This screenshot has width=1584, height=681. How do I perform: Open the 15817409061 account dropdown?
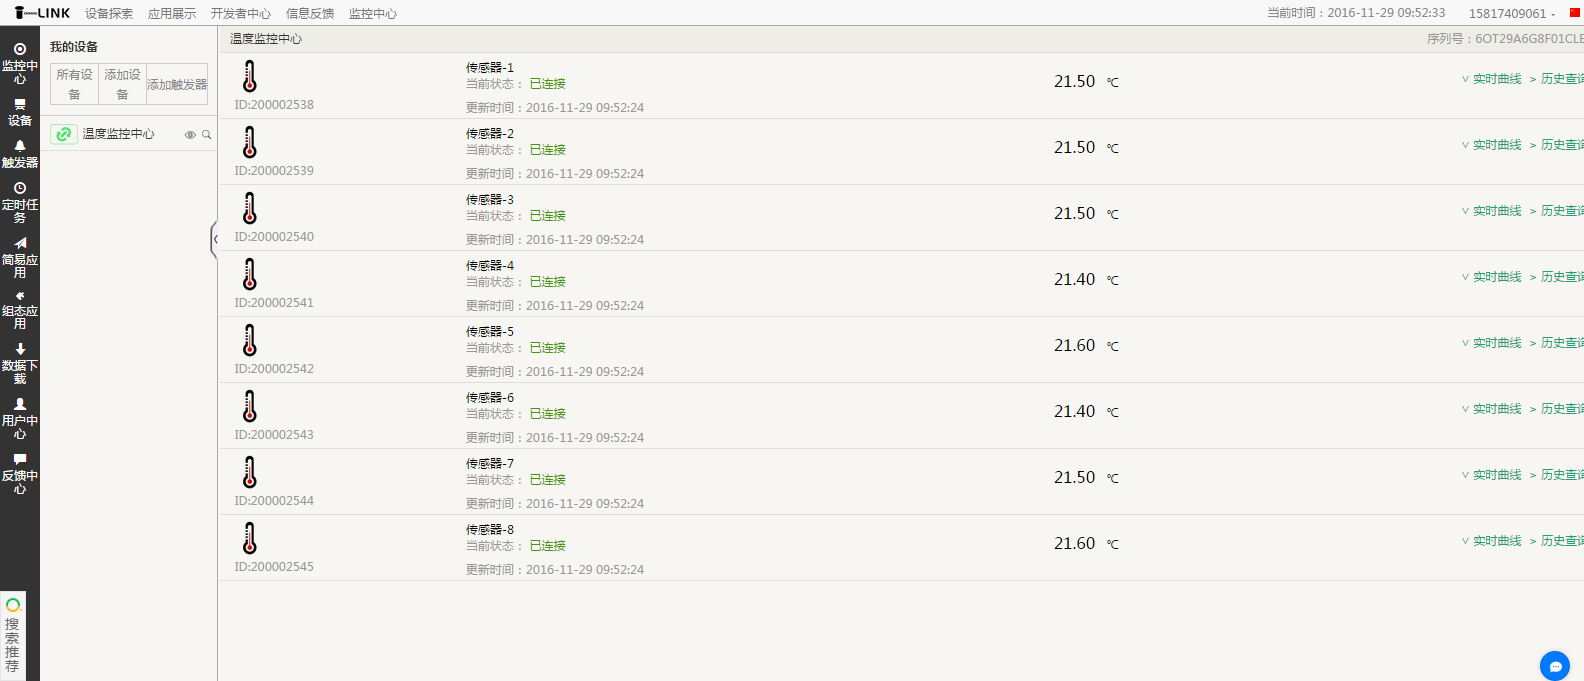pos(1511,14)
